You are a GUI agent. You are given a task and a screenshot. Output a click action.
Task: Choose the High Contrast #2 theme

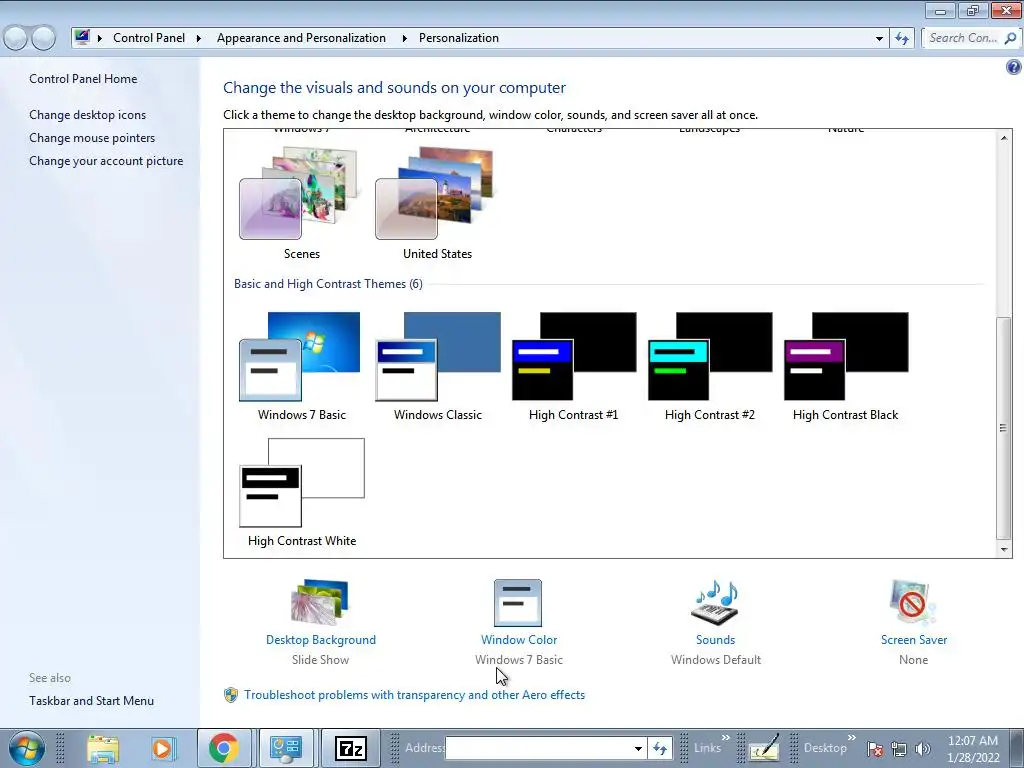click(x=710, y=357)
